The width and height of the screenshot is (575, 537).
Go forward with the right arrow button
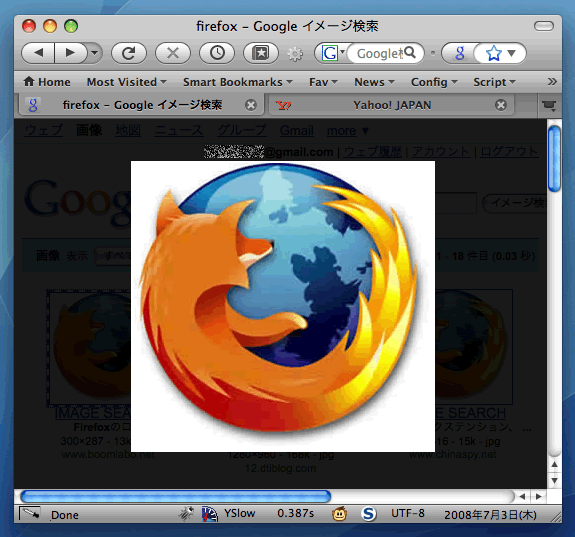pos(70,54)
